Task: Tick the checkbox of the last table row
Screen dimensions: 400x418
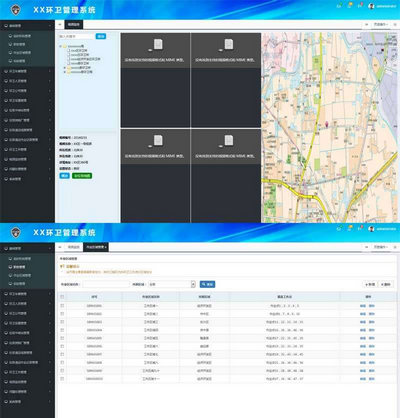Action: [62, 379]
